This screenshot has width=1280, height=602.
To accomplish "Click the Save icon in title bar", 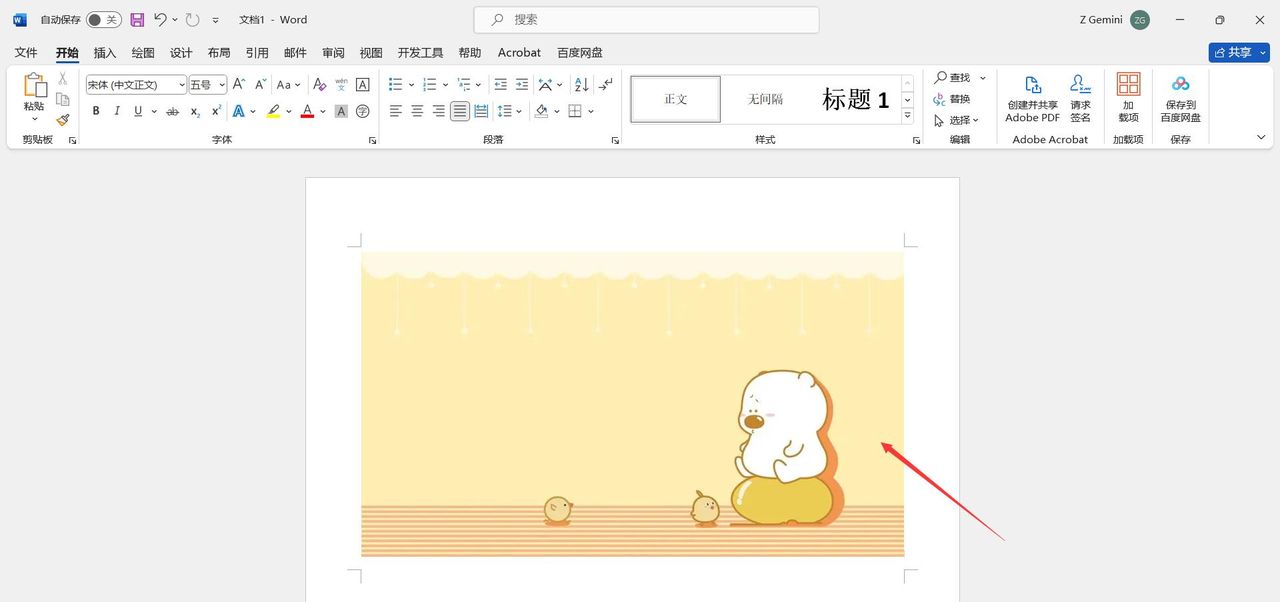I will [x=137, y=20].
